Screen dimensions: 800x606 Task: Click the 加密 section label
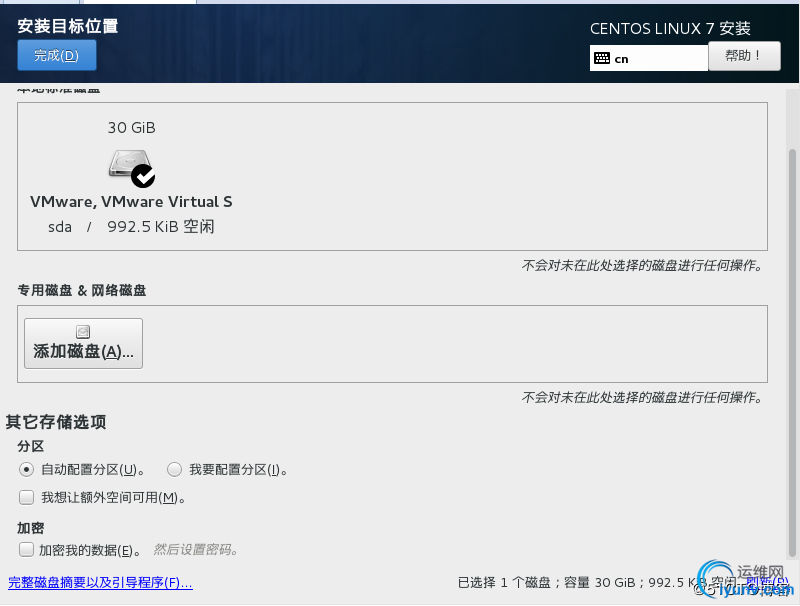[x=31, y=528]
